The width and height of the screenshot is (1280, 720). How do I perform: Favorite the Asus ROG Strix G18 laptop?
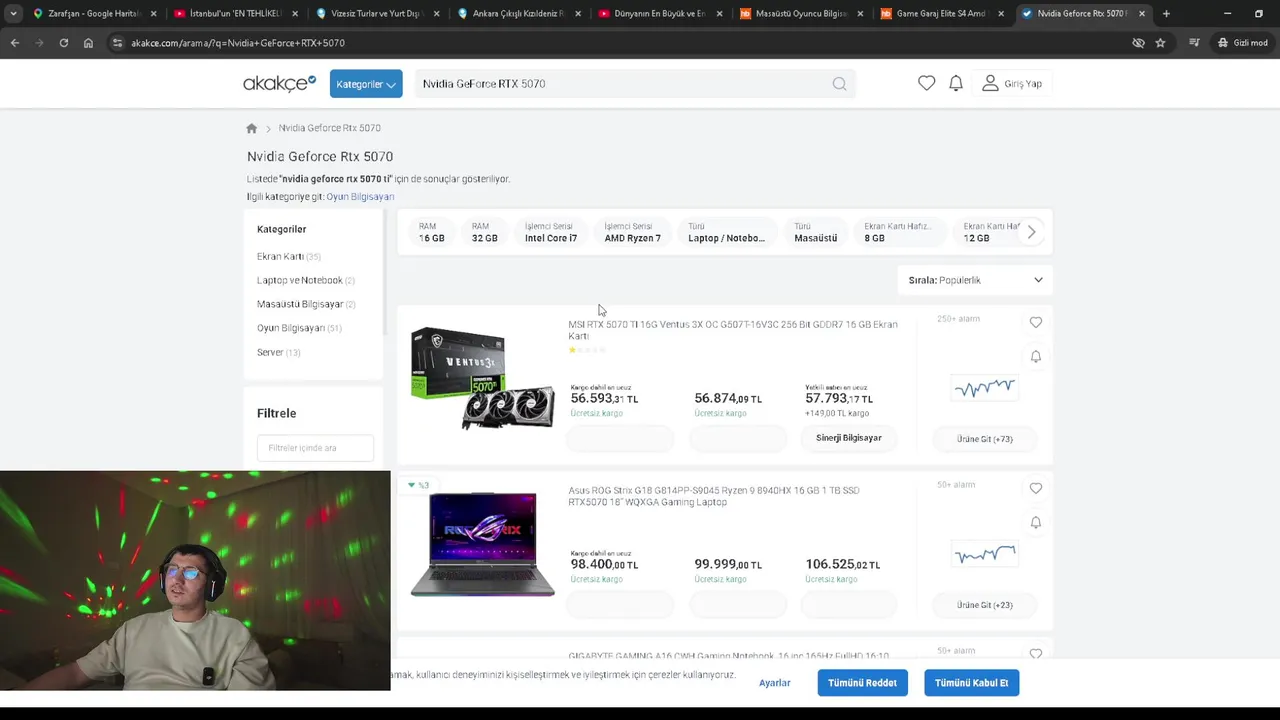pyautogui.click(x=1036, y=488)
